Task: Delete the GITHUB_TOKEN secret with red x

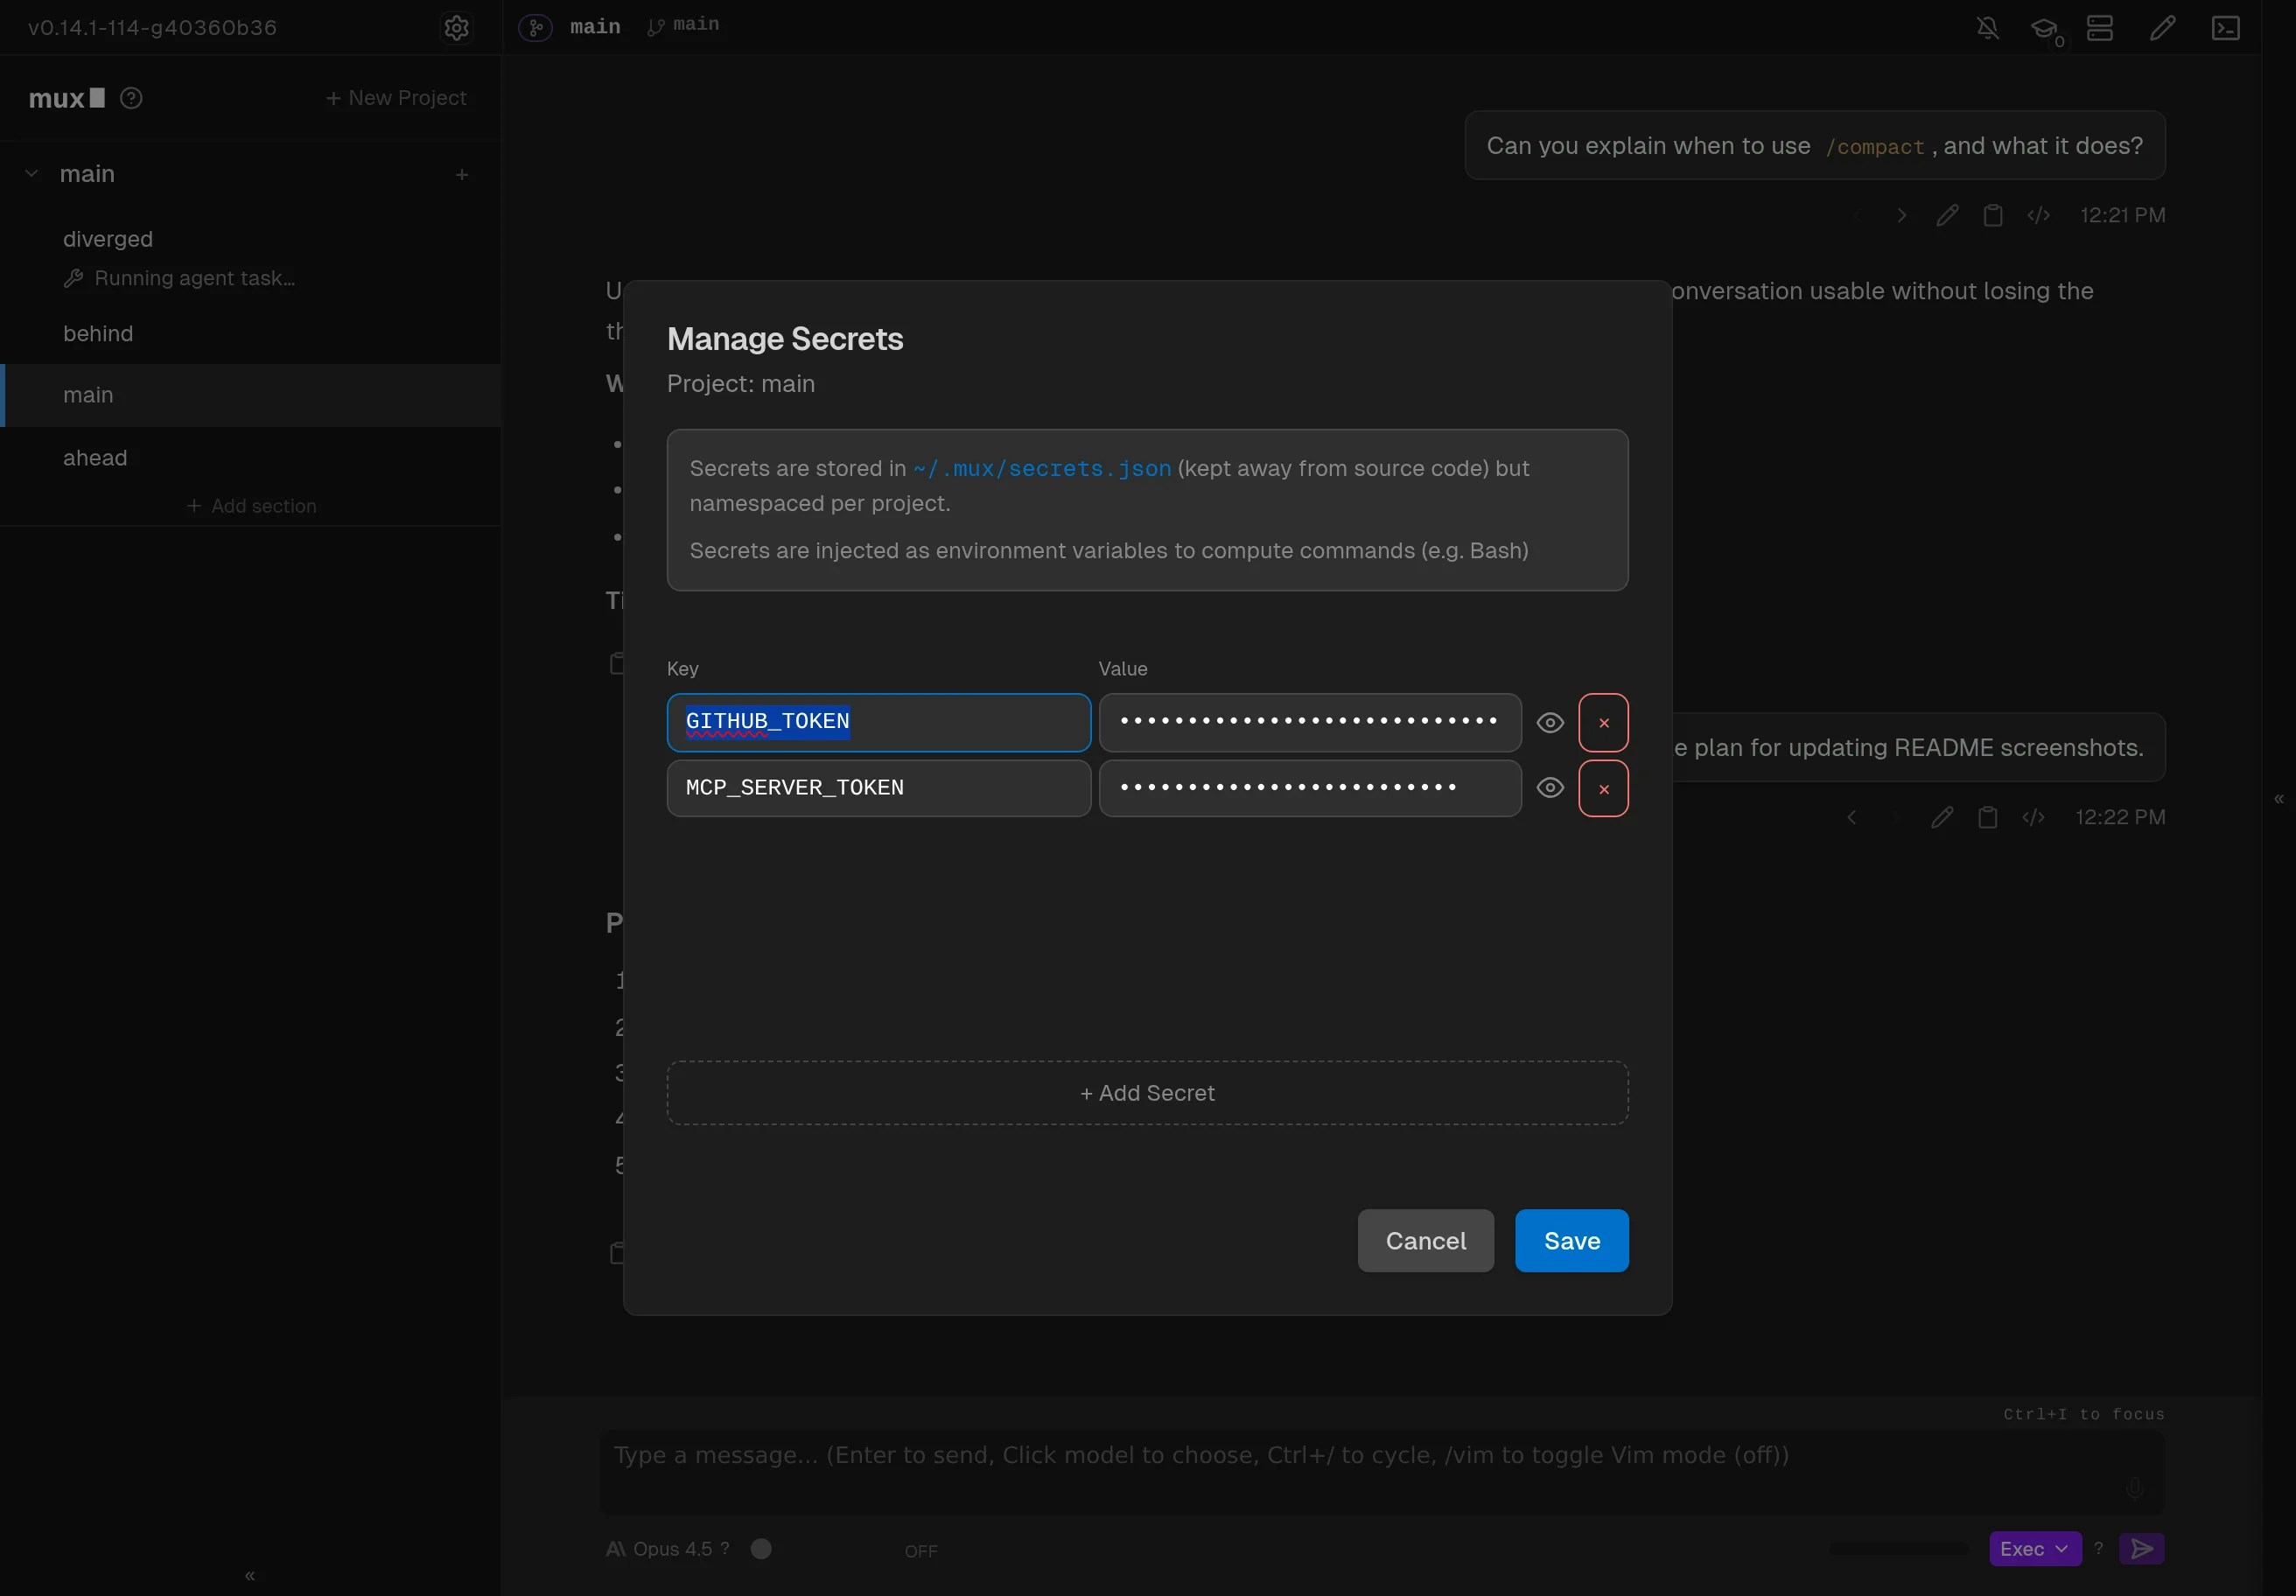Action: [x=1603, y=722]
